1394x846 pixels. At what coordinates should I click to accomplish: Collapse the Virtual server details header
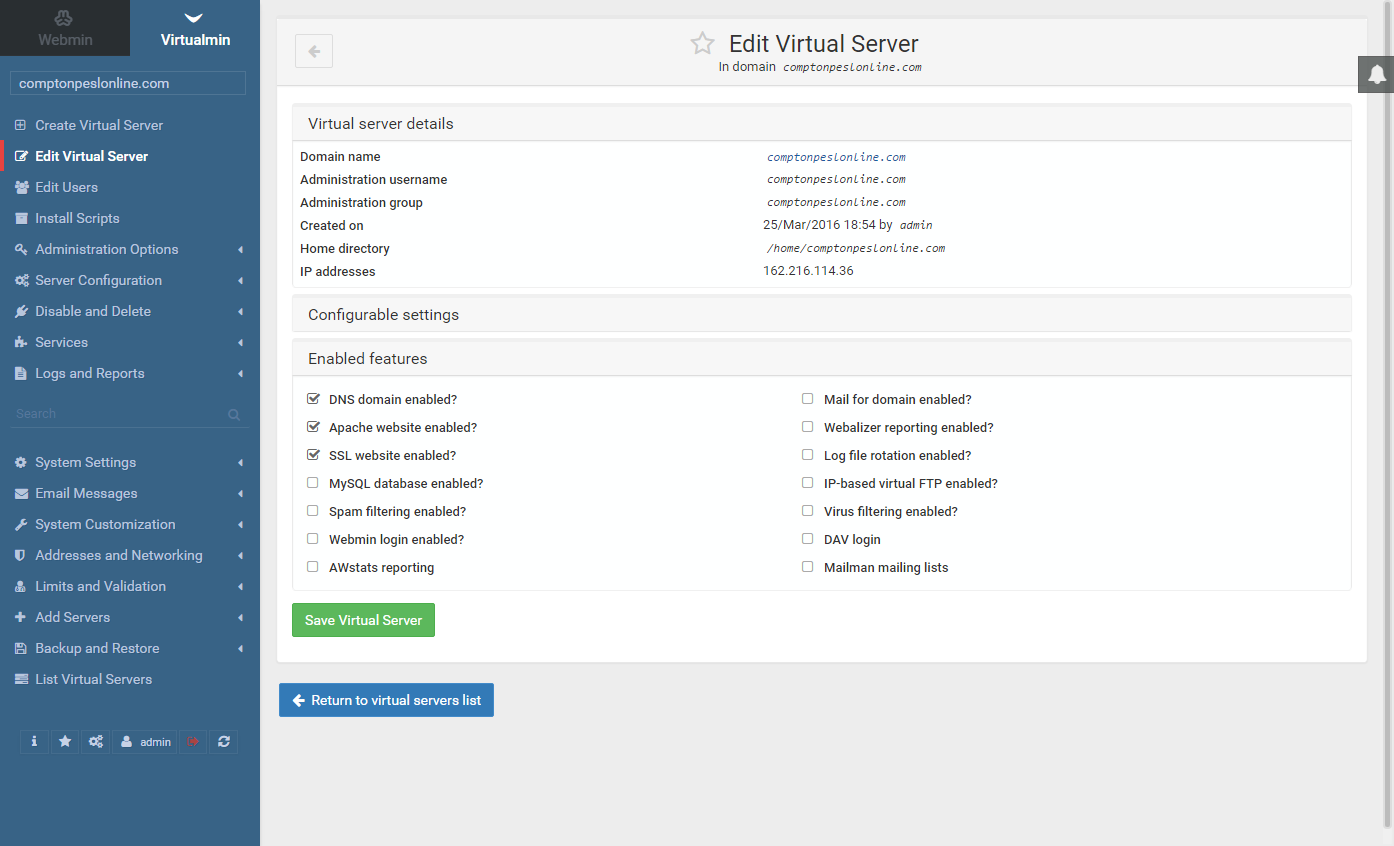[821, 124]
